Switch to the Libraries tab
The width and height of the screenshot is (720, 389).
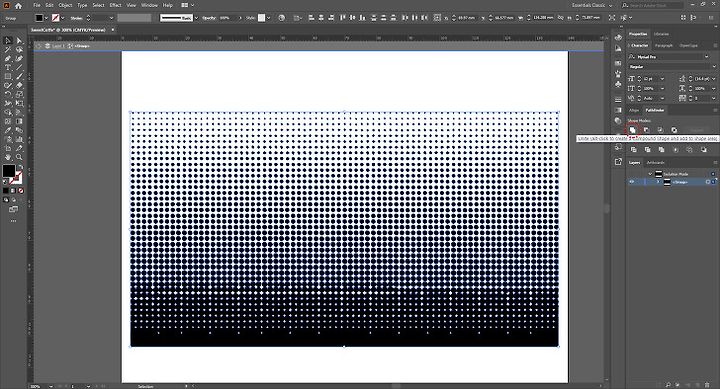tap(661, 34)
